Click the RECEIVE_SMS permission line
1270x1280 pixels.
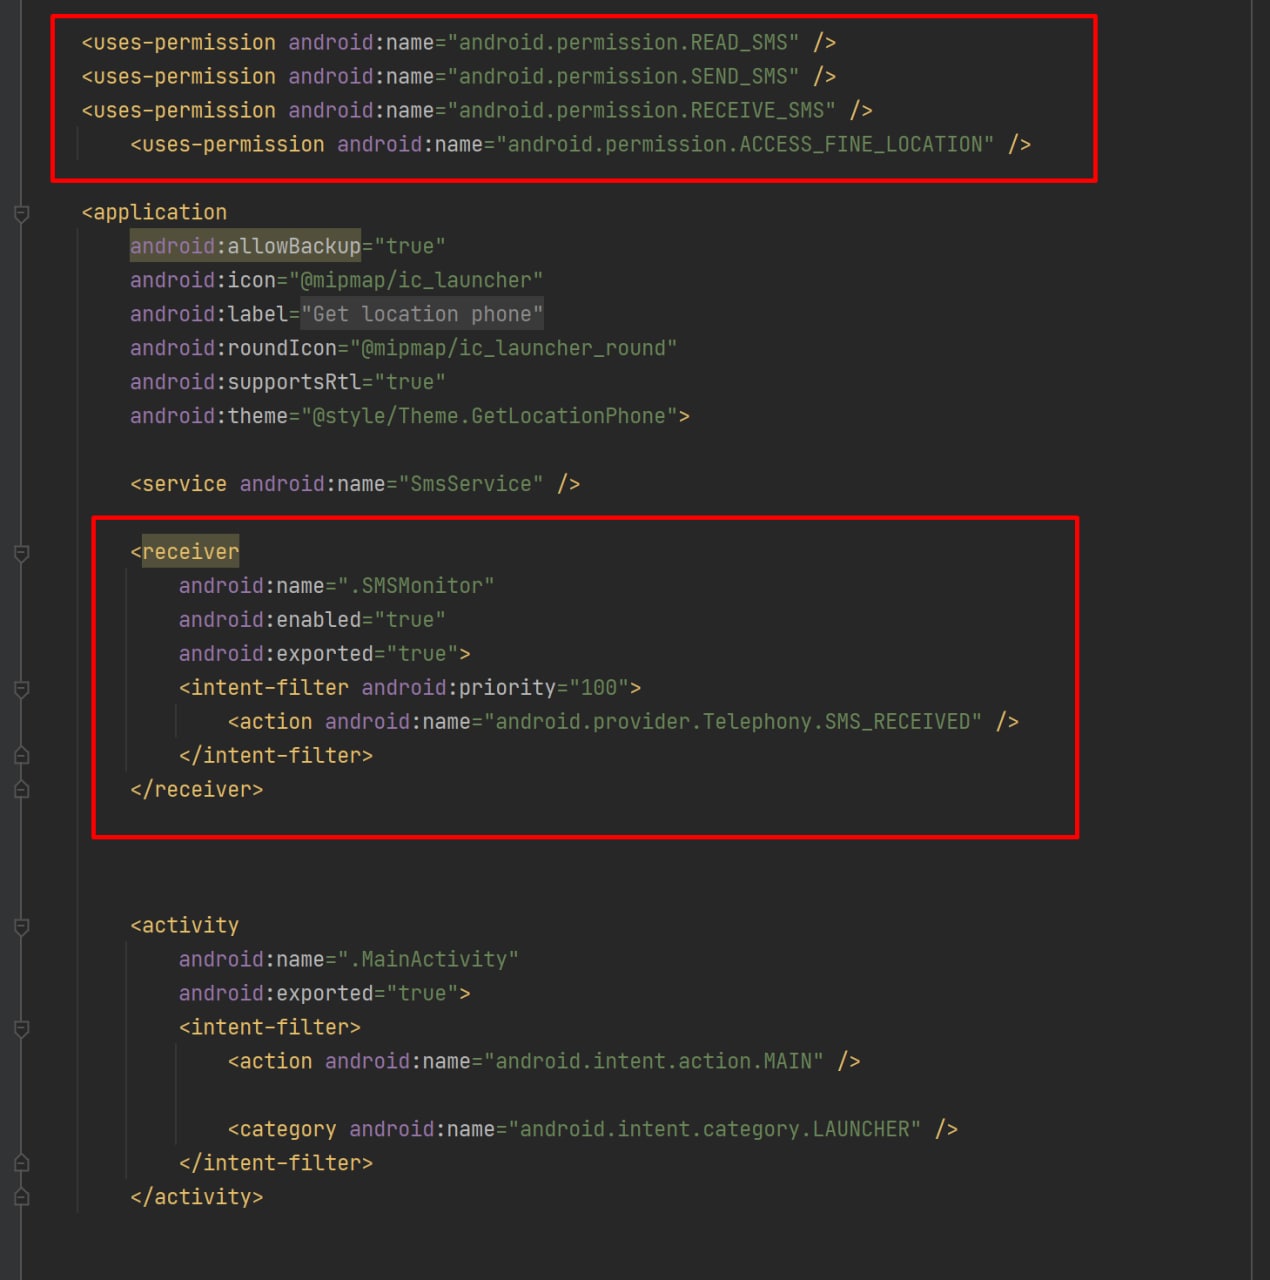click(x=477, y=111)
